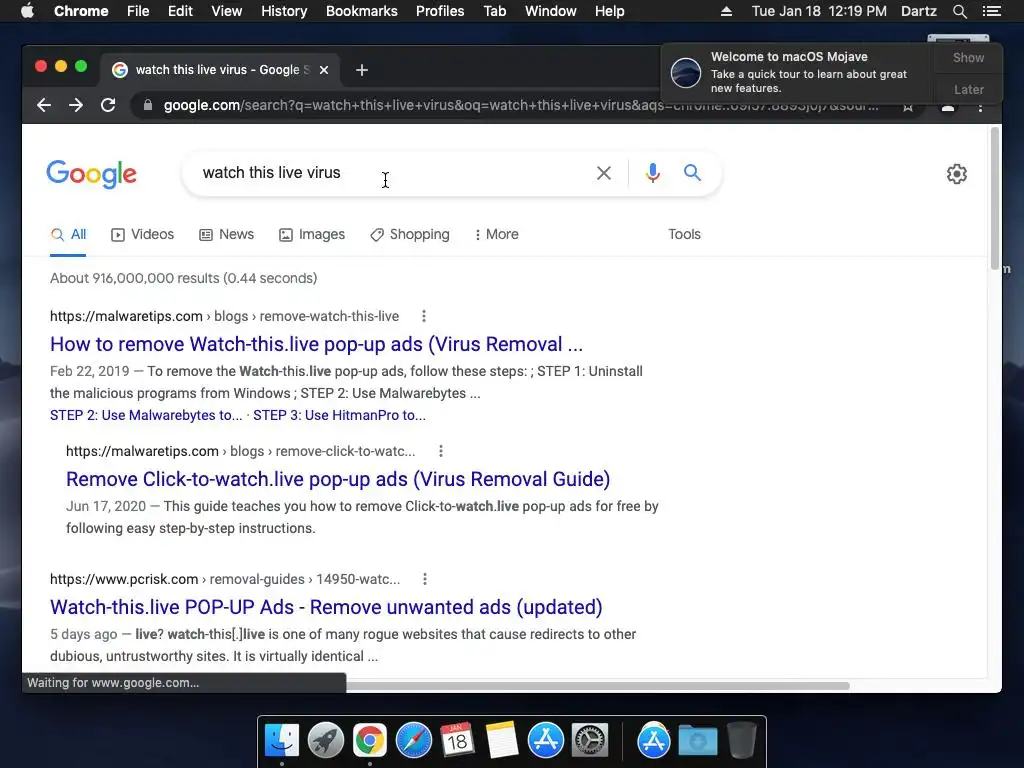The image size is (1024, 768).
Task: Open Google Chrome from the Dock
Action: (x=370, y=741)
